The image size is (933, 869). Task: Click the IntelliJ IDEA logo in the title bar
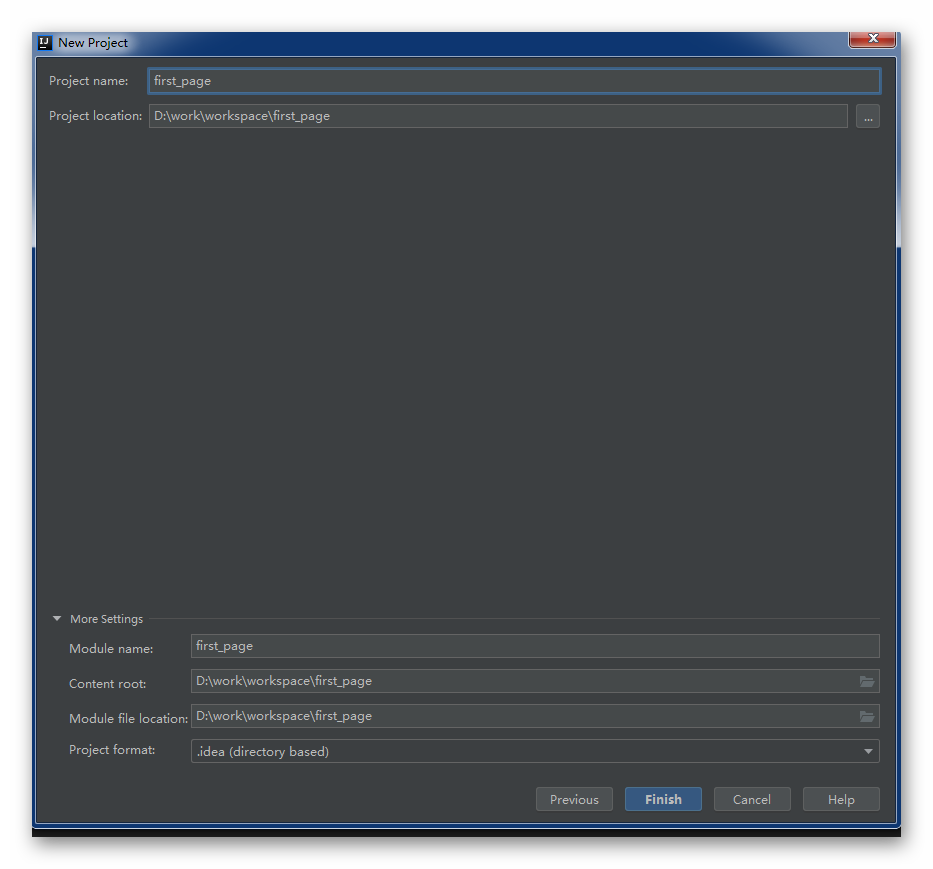tap(43, 42)
